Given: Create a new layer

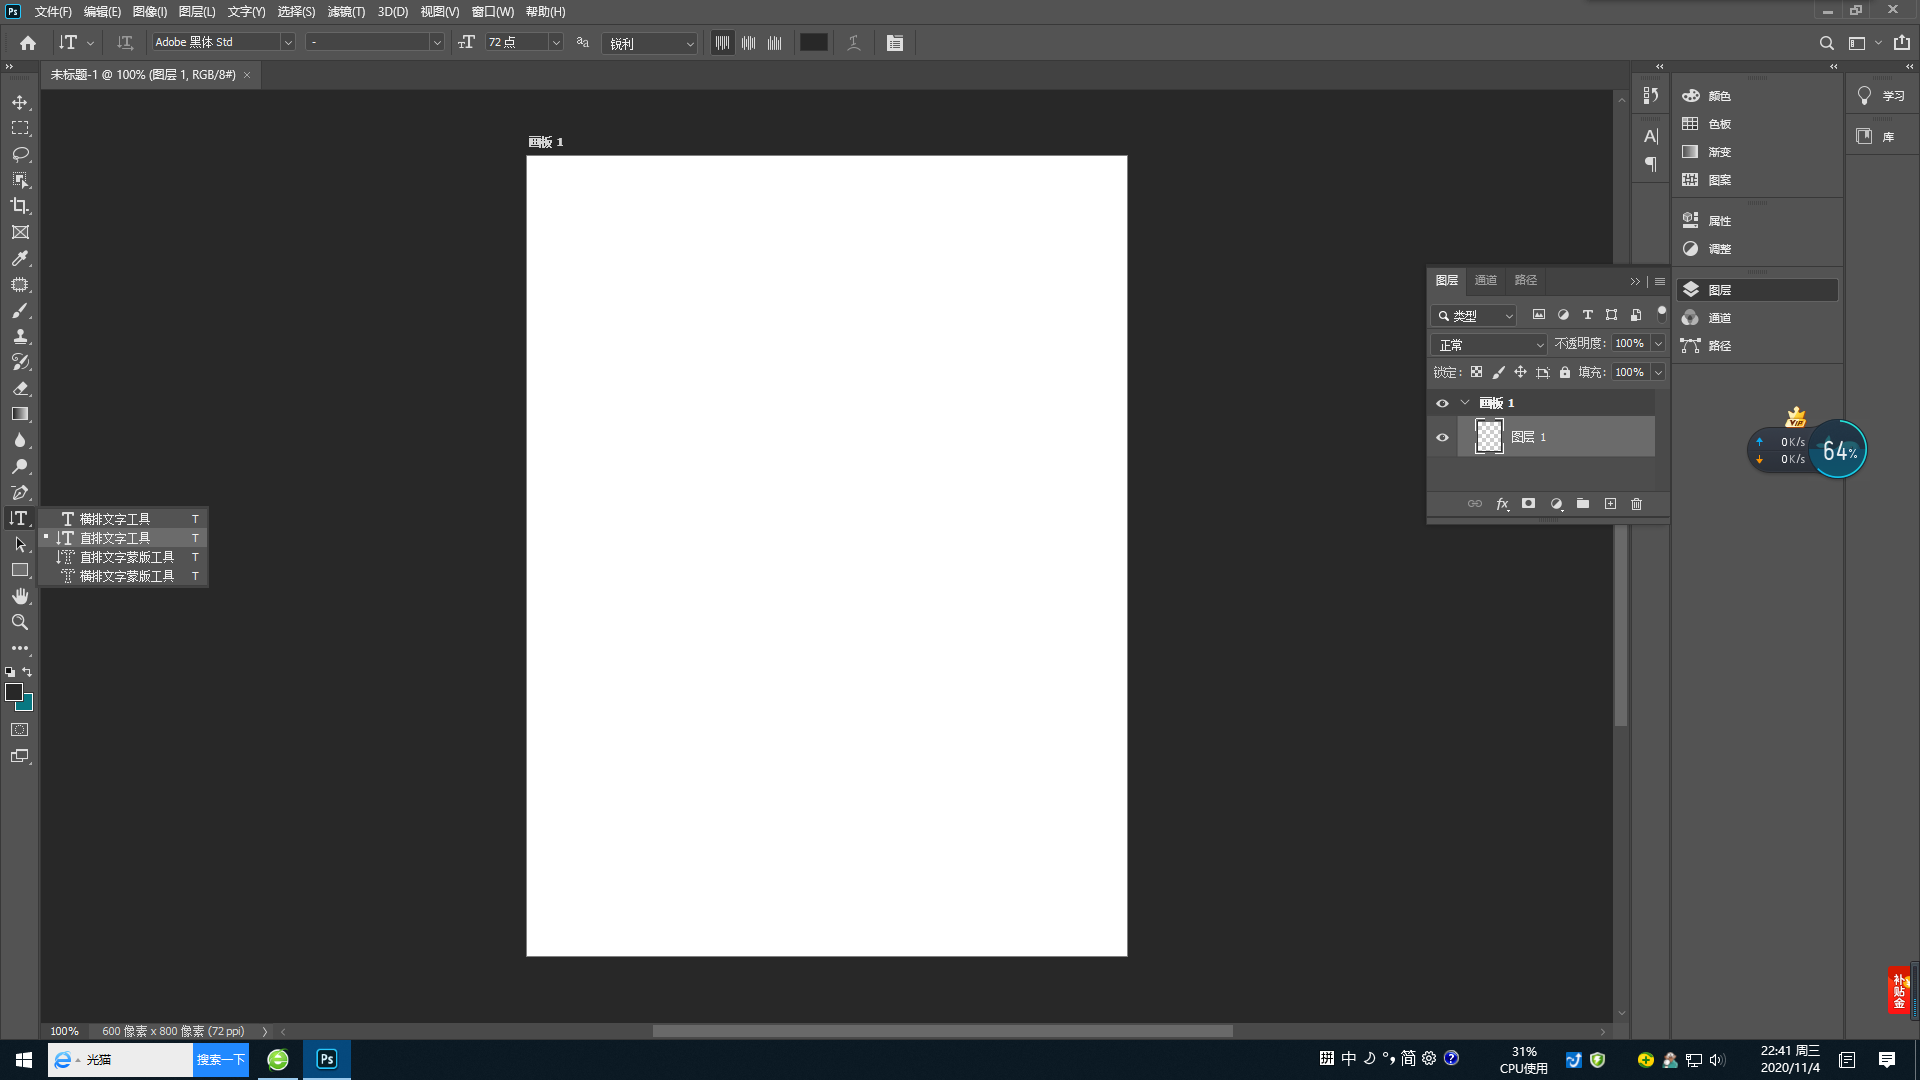Looking at the screenshot, I should pyautogui.click(x=1610, y=504).
